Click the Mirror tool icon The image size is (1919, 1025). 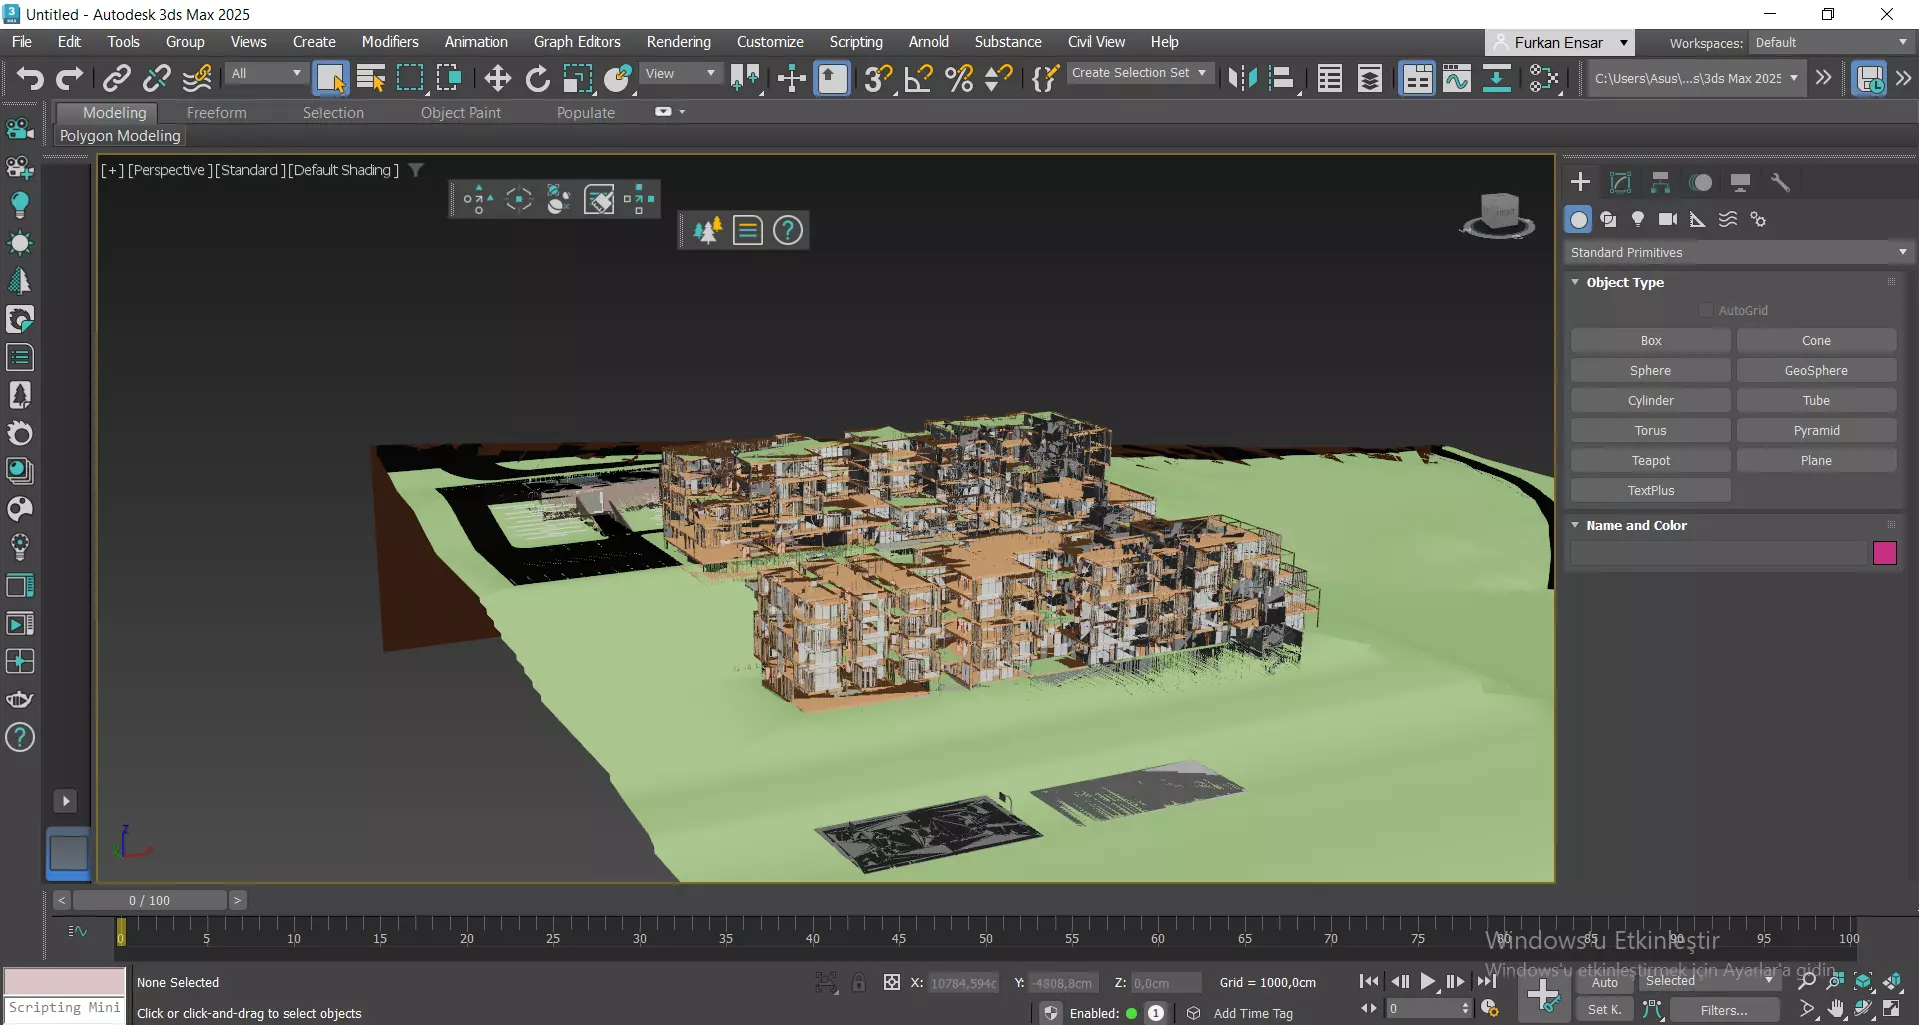pyautogui.click(x=1242, y=78)
